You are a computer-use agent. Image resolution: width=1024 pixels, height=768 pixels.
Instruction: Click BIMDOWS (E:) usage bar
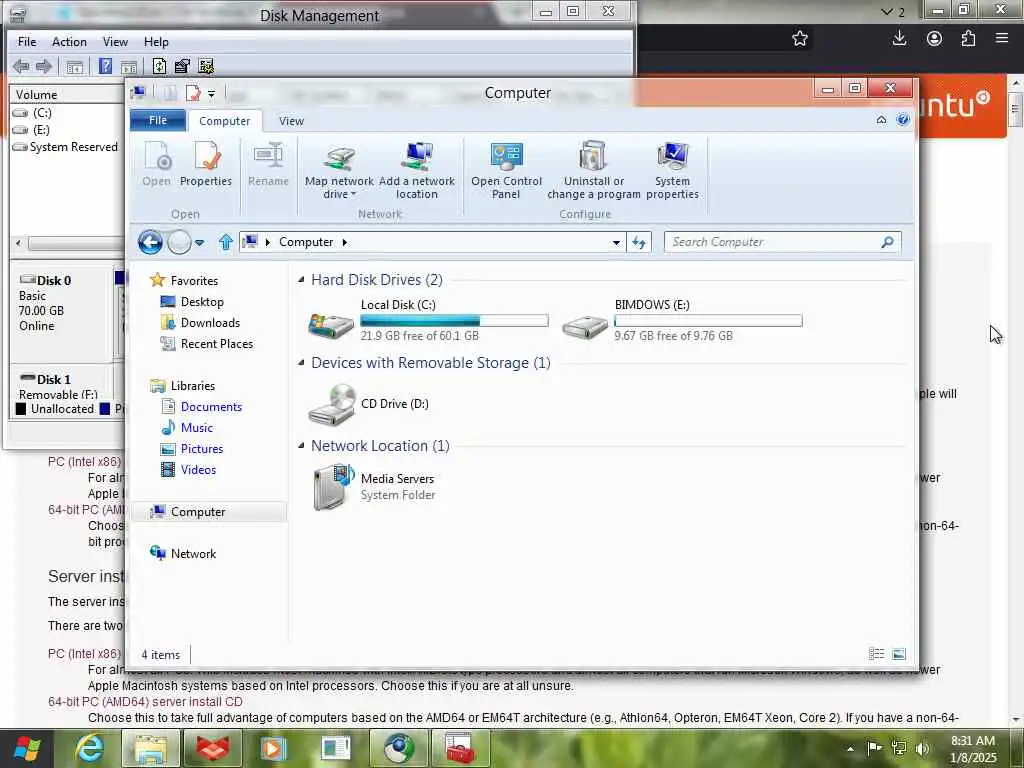pos(708,321)
